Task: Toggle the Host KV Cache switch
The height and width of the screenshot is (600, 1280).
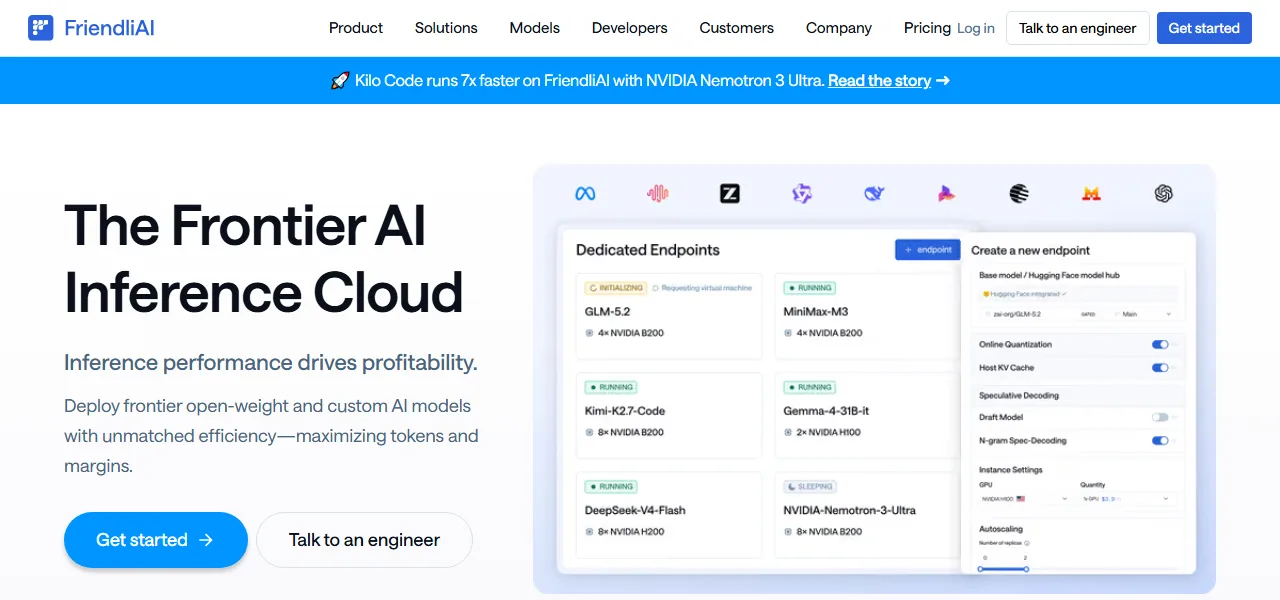Action: pyautogui.click(x=1160, y=368)
